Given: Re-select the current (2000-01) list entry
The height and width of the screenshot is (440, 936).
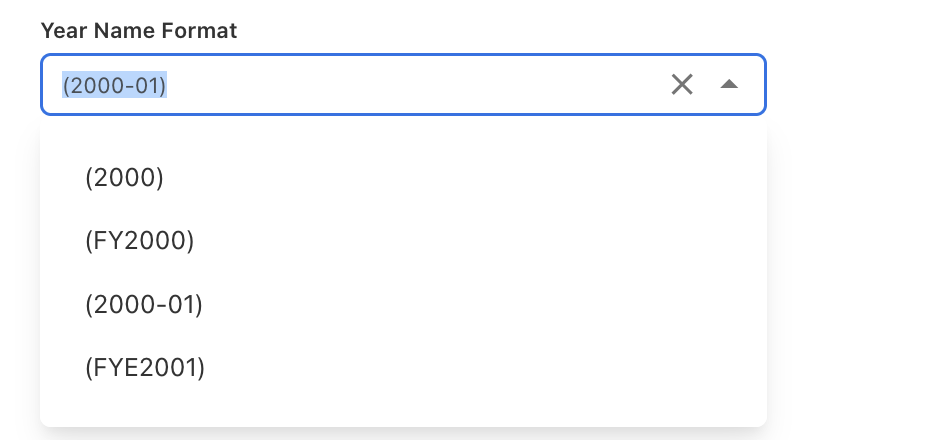Looking at the screenshot, I should pyautogui.click(x=144, y=305).
